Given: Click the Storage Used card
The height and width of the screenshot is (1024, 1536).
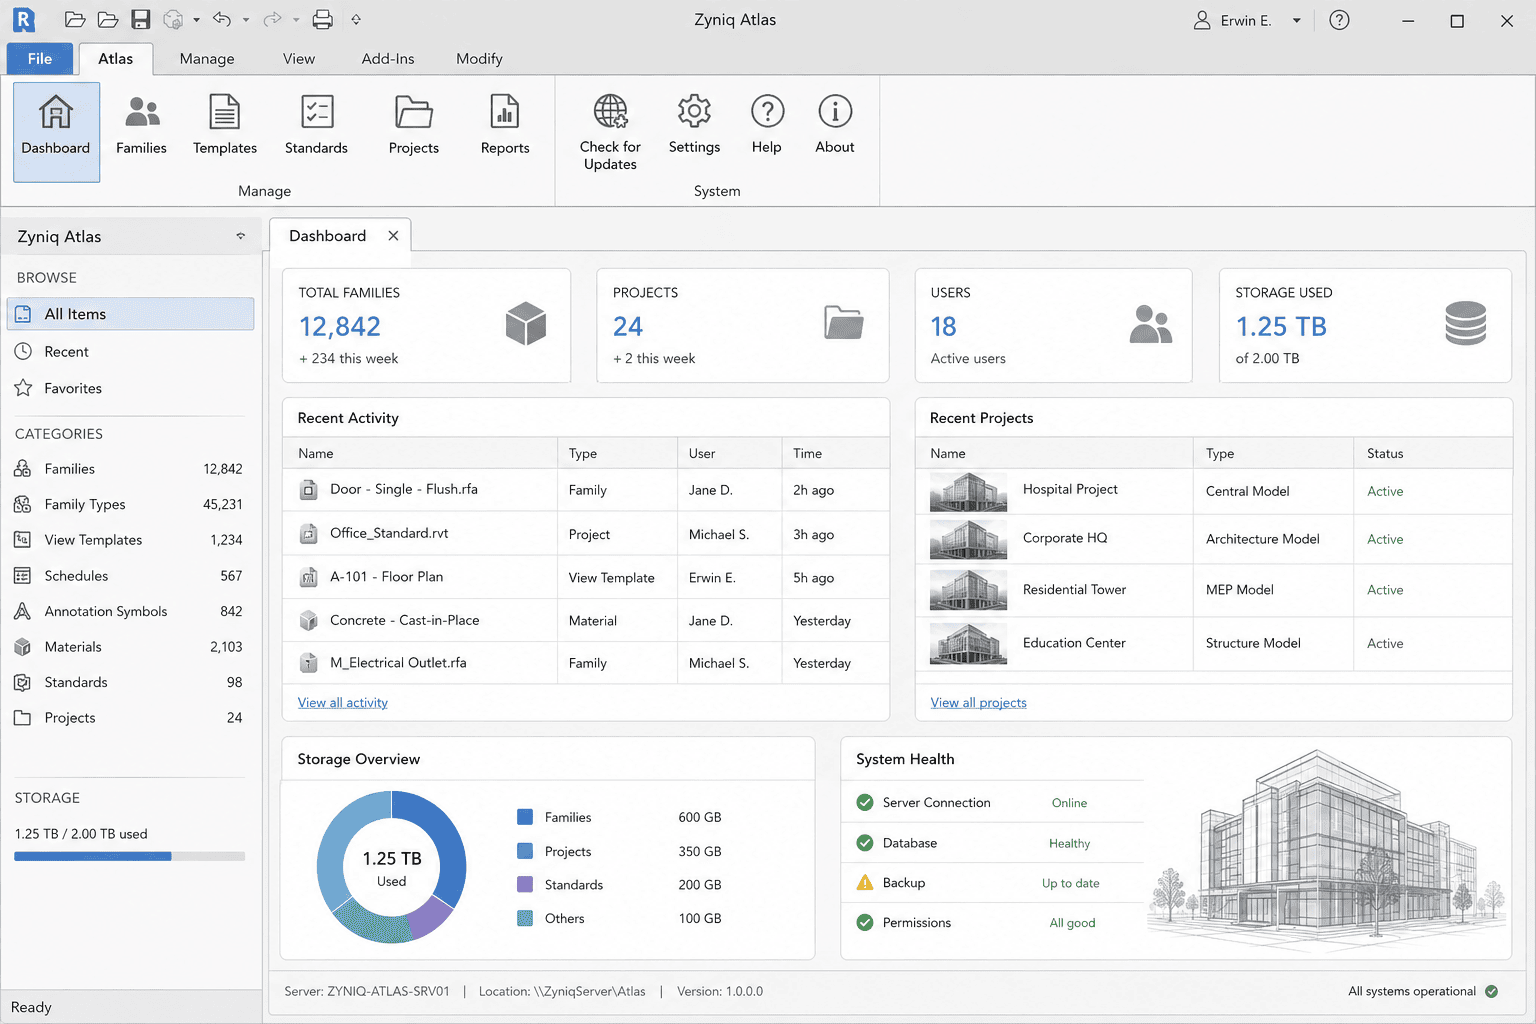Looking at the screenshot, I should pos(1365,326).
